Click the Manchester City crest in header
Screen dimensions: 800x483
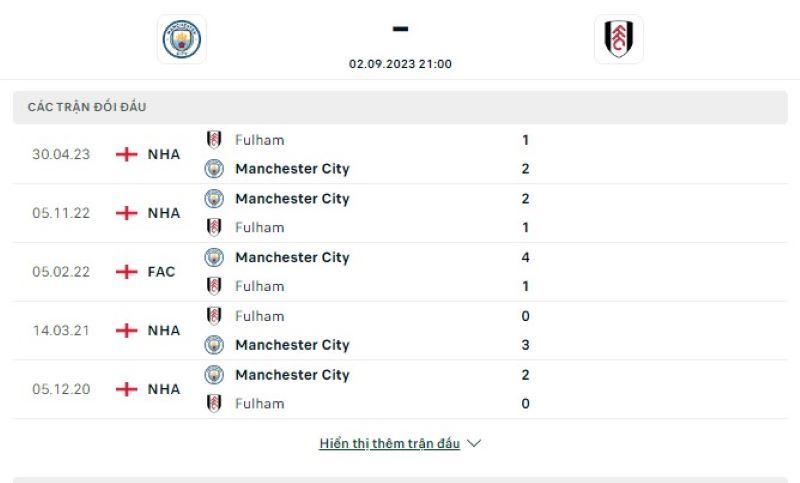point(182,39)
